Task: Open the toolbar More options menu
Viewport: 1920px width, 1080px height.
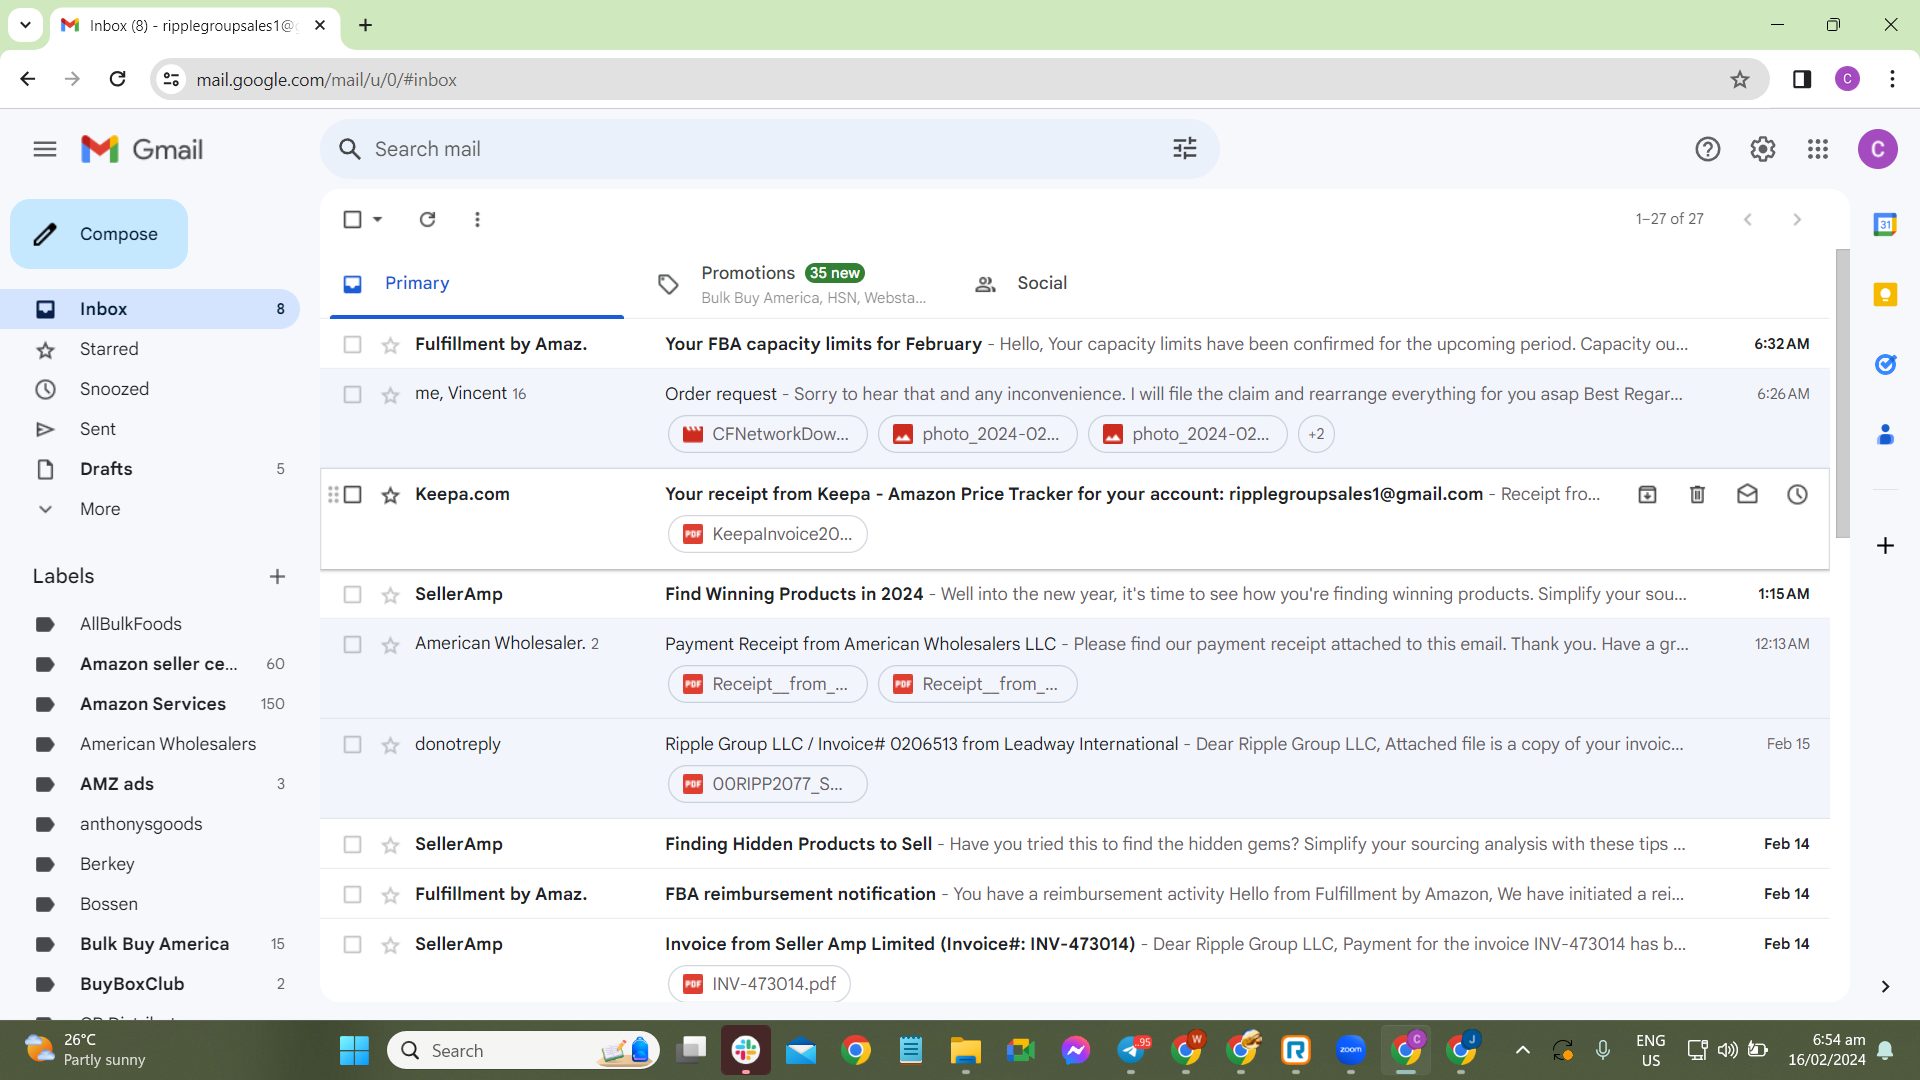Action: point(477,219)
